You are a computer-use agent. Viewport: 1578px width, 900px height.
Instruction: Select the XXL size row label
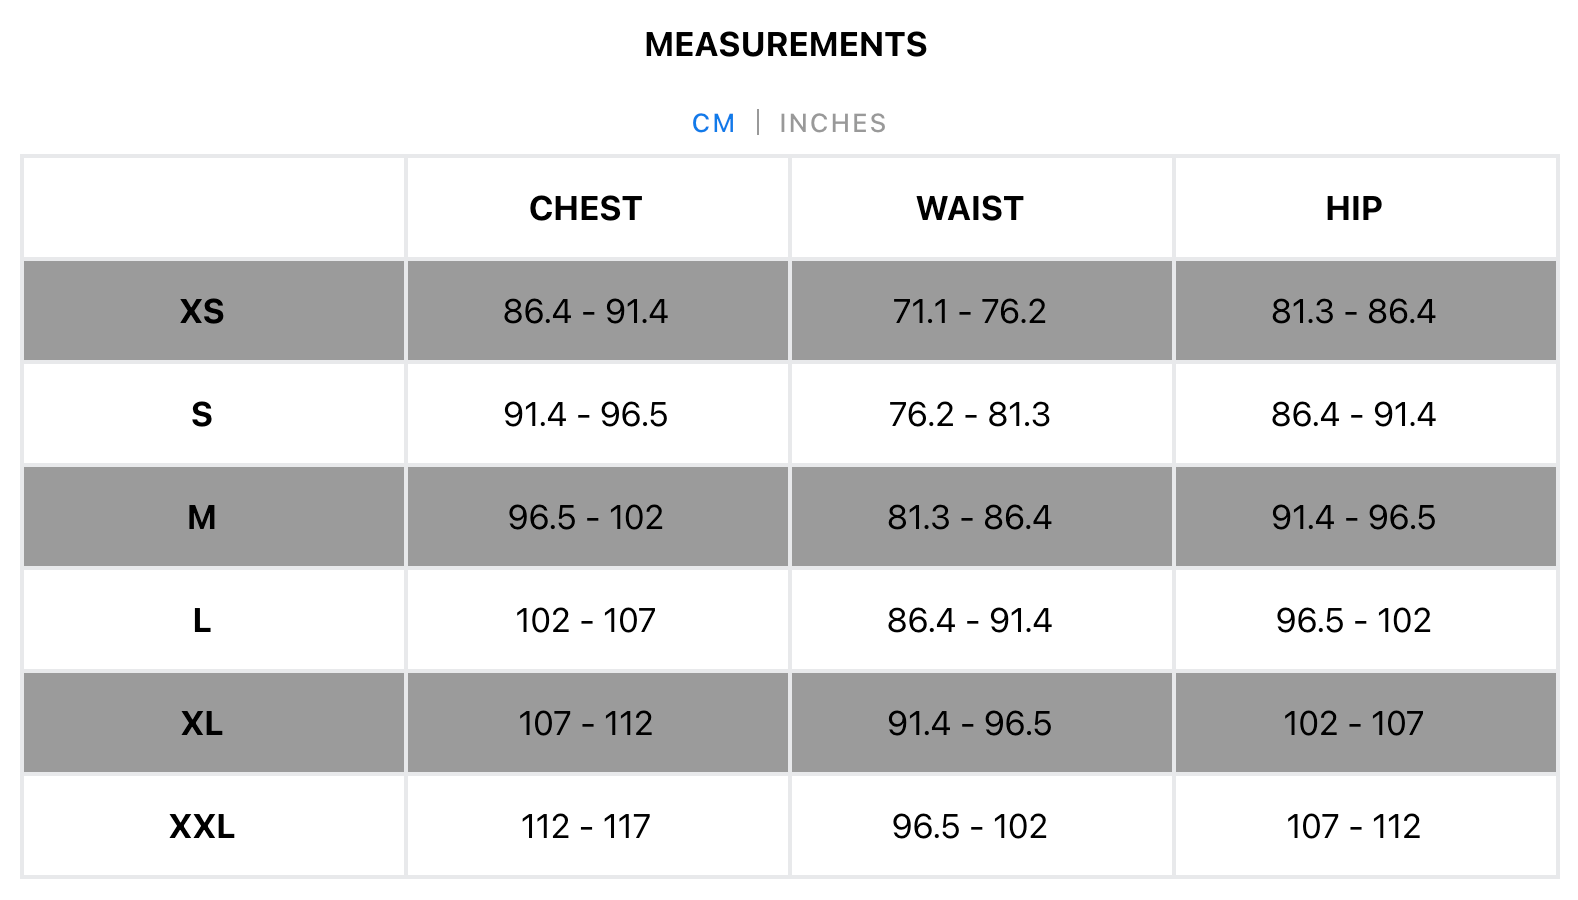[x=202, y=826]
